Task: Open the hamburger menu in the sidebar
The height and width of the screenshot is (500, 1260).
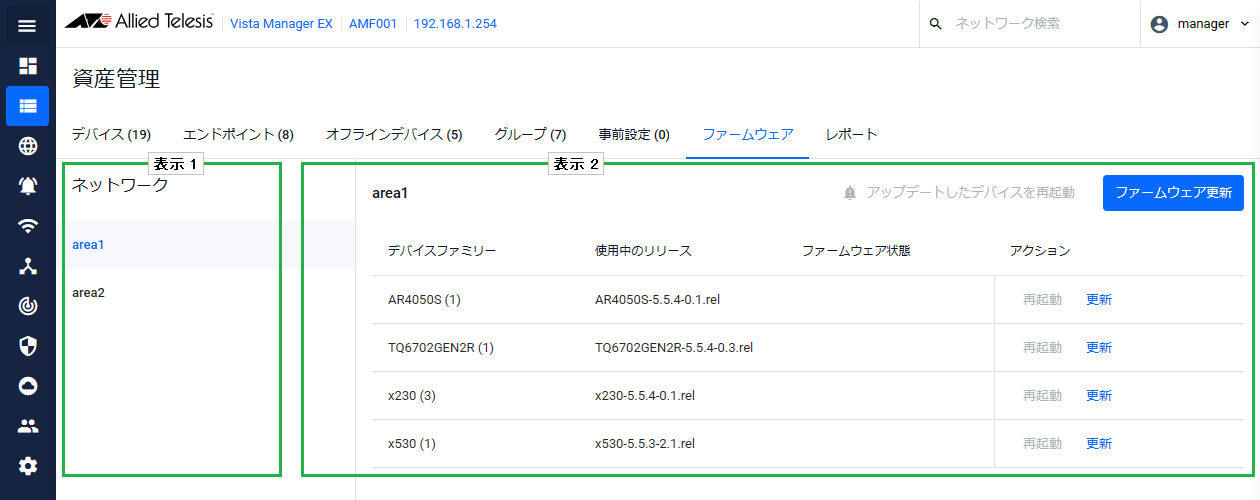Action: point(27,26)
